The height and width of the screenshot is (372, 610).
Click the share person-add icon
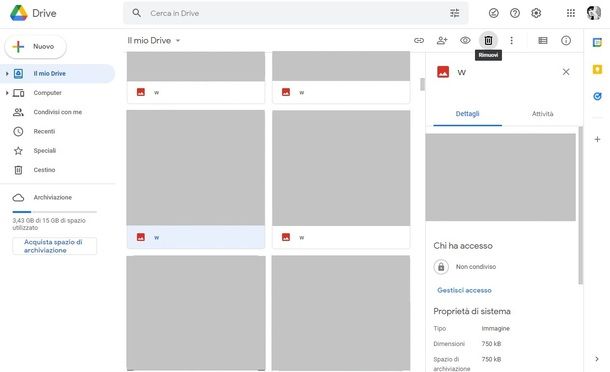442,40
